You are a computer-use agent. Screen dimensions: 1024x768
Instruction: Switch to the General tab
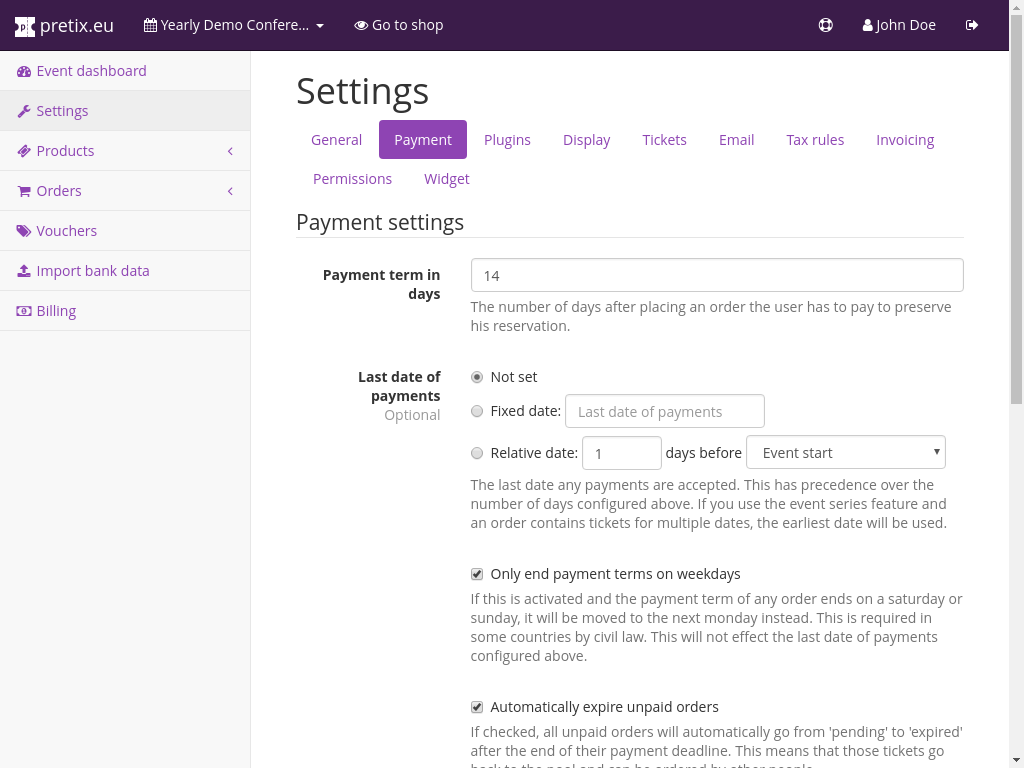pyautogui.click(x=336, y=140)
